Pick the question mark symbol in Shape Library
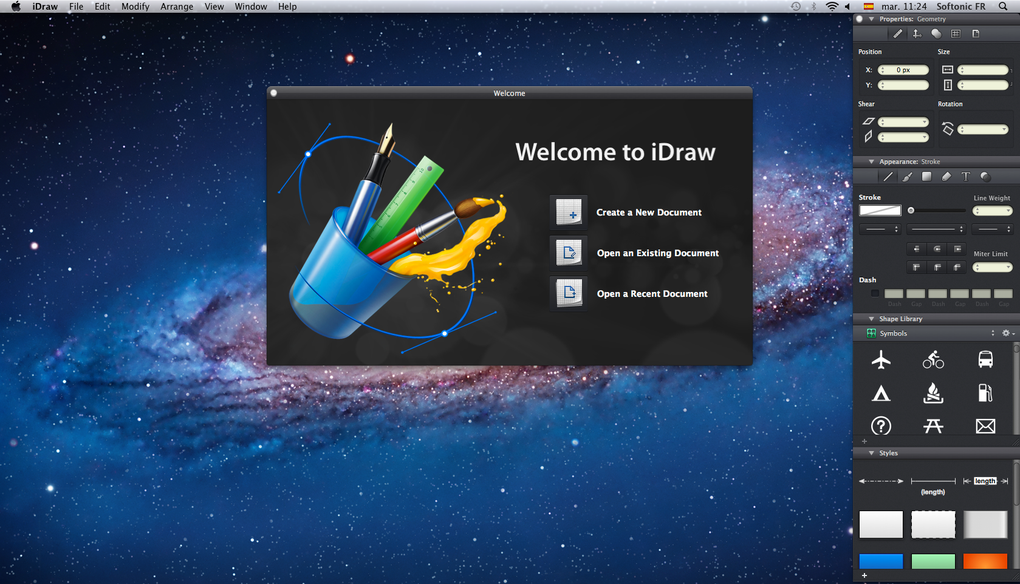The height and width of the screenshot is (584, 1020). pyautogui.click(x=881, y=426)
